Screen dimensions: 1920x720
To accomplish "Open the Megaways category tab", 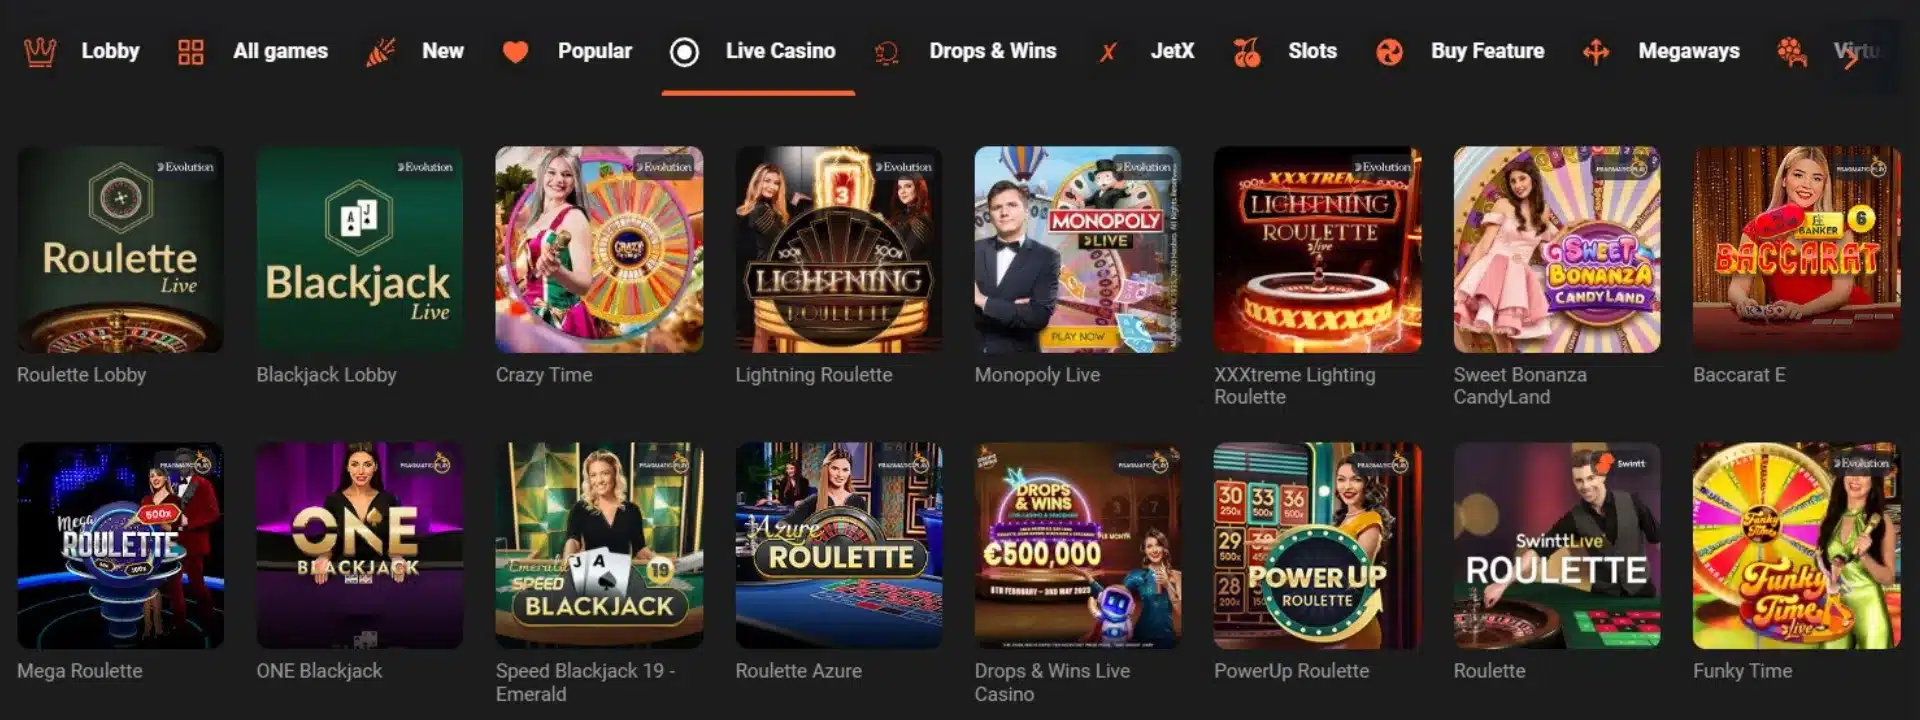I will tap(1689, 51).
